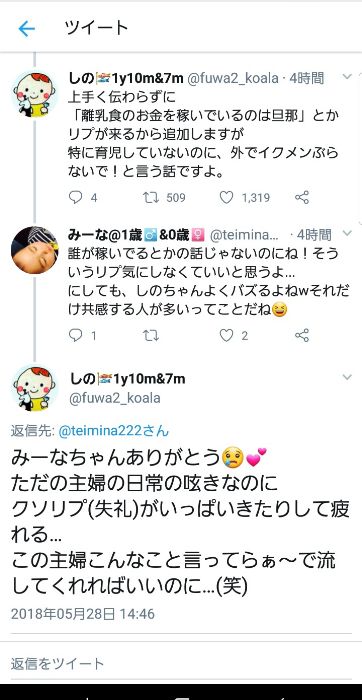Open @fuwa2_koala handle under main tweet
Viewport: 362px width, 700px height.
coord(115,398)
